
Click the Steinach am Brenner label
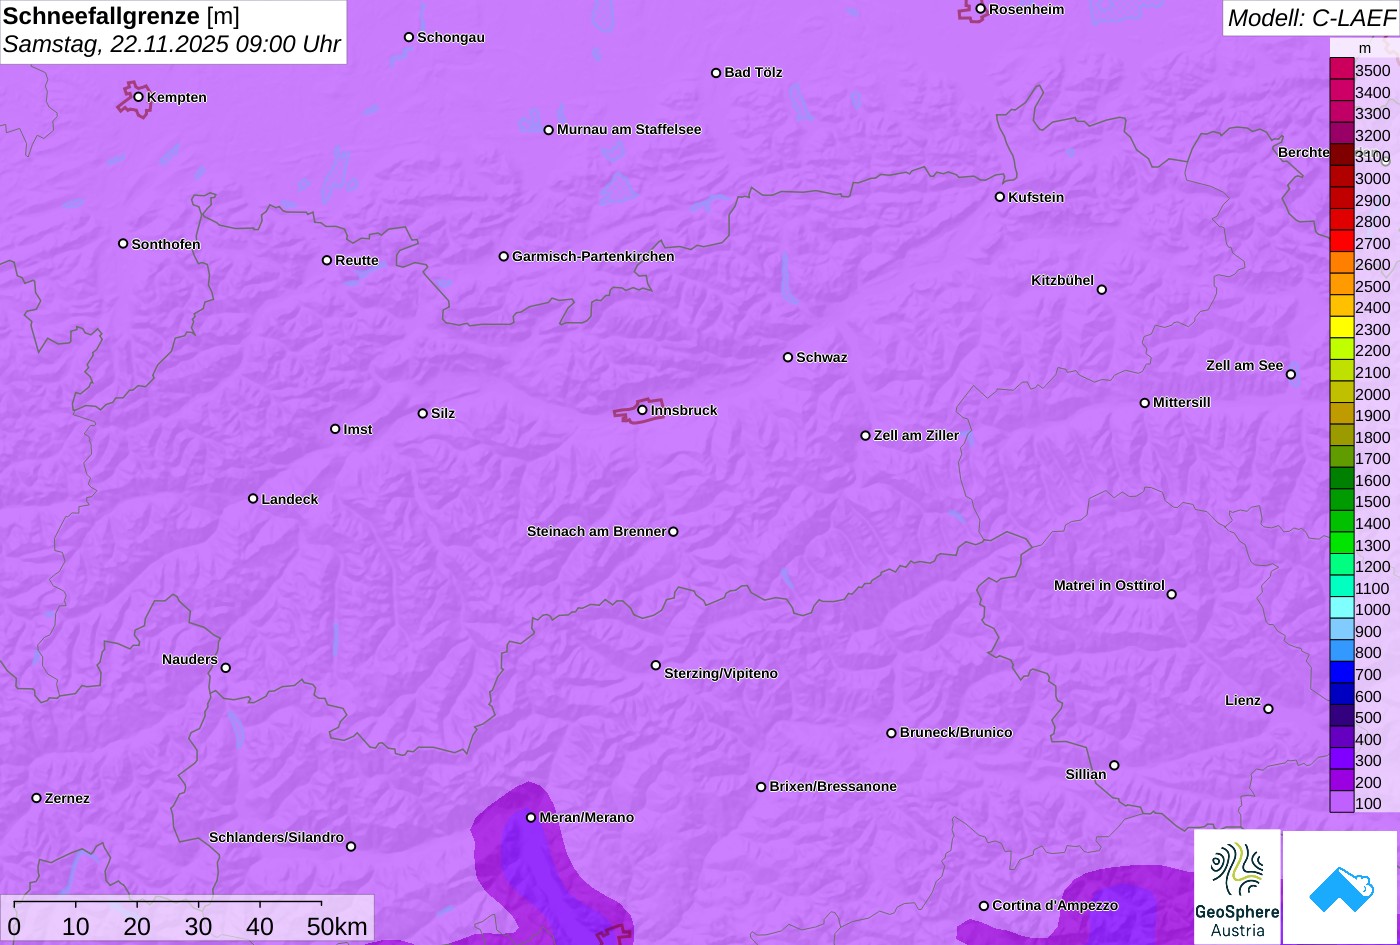click(596, 532)
